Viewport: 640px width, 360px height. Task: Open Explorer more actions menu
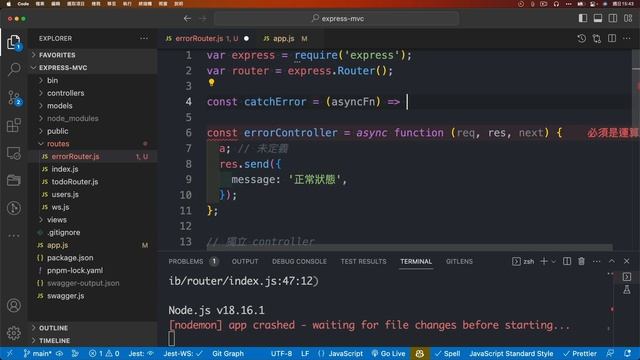click(x=144, y=38)
